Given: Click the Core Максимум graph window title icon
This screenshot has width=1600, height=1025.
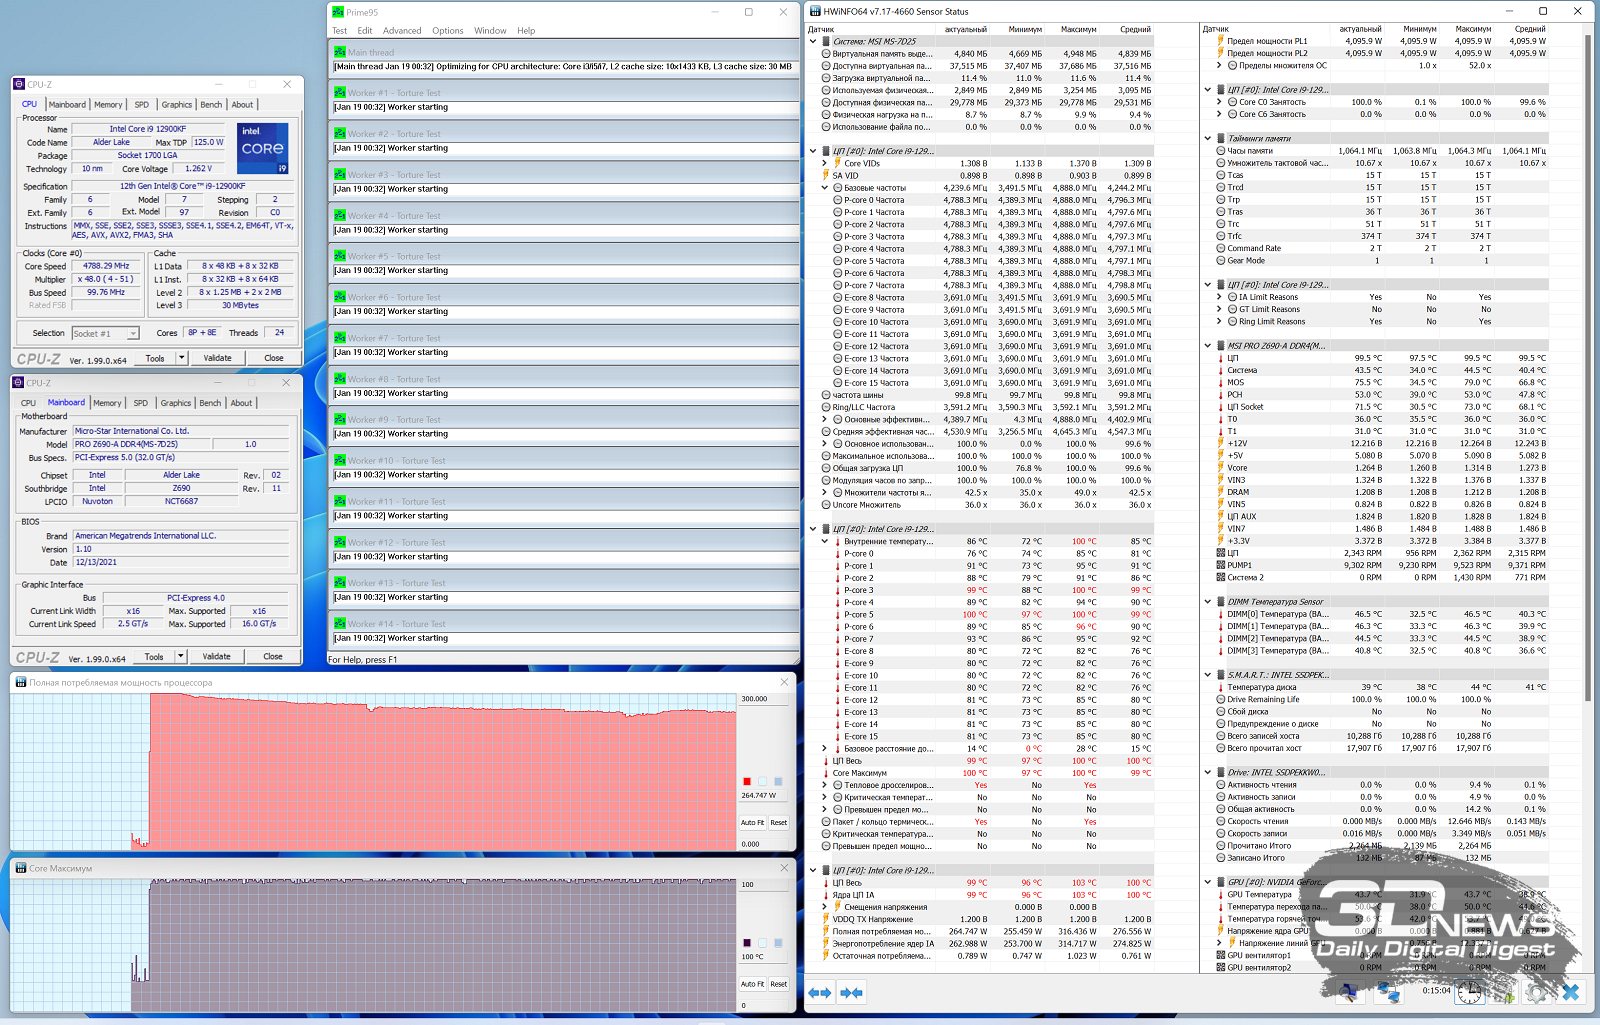Looking at the screenshot, I should [21, 868].
